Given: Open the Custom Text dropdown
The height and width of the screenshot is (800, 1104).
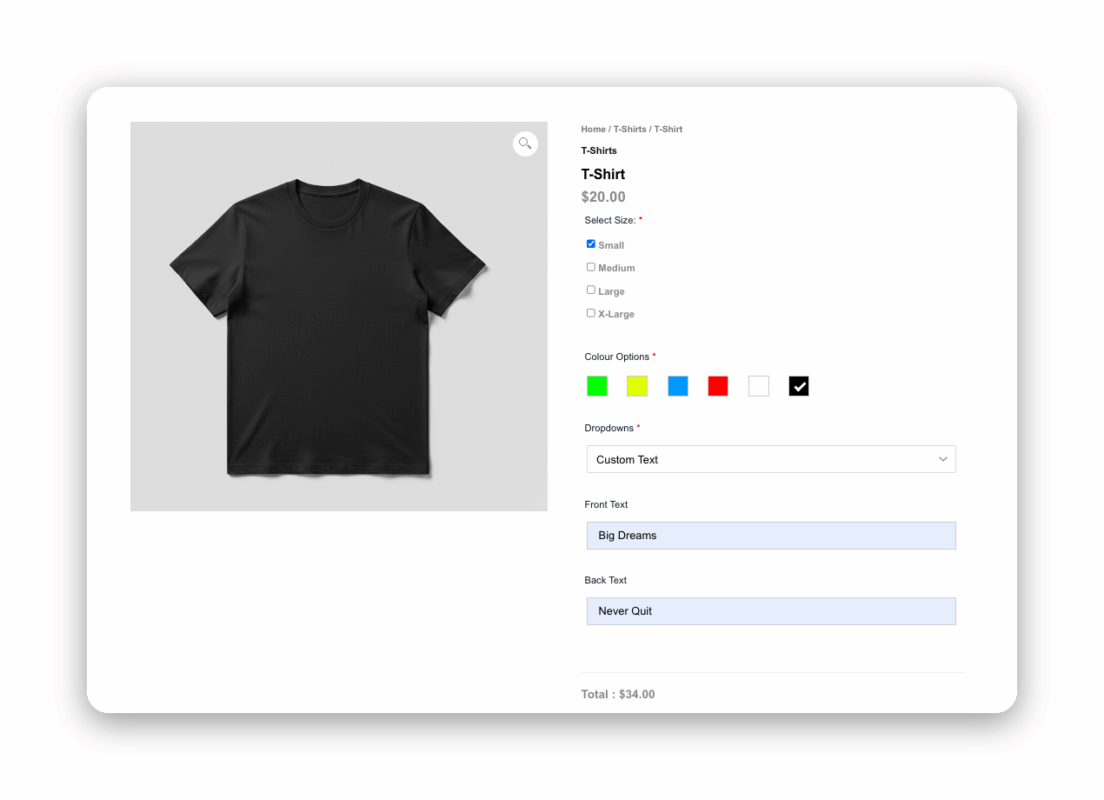Looking at the screenshot, I should (x=771, y=459).
